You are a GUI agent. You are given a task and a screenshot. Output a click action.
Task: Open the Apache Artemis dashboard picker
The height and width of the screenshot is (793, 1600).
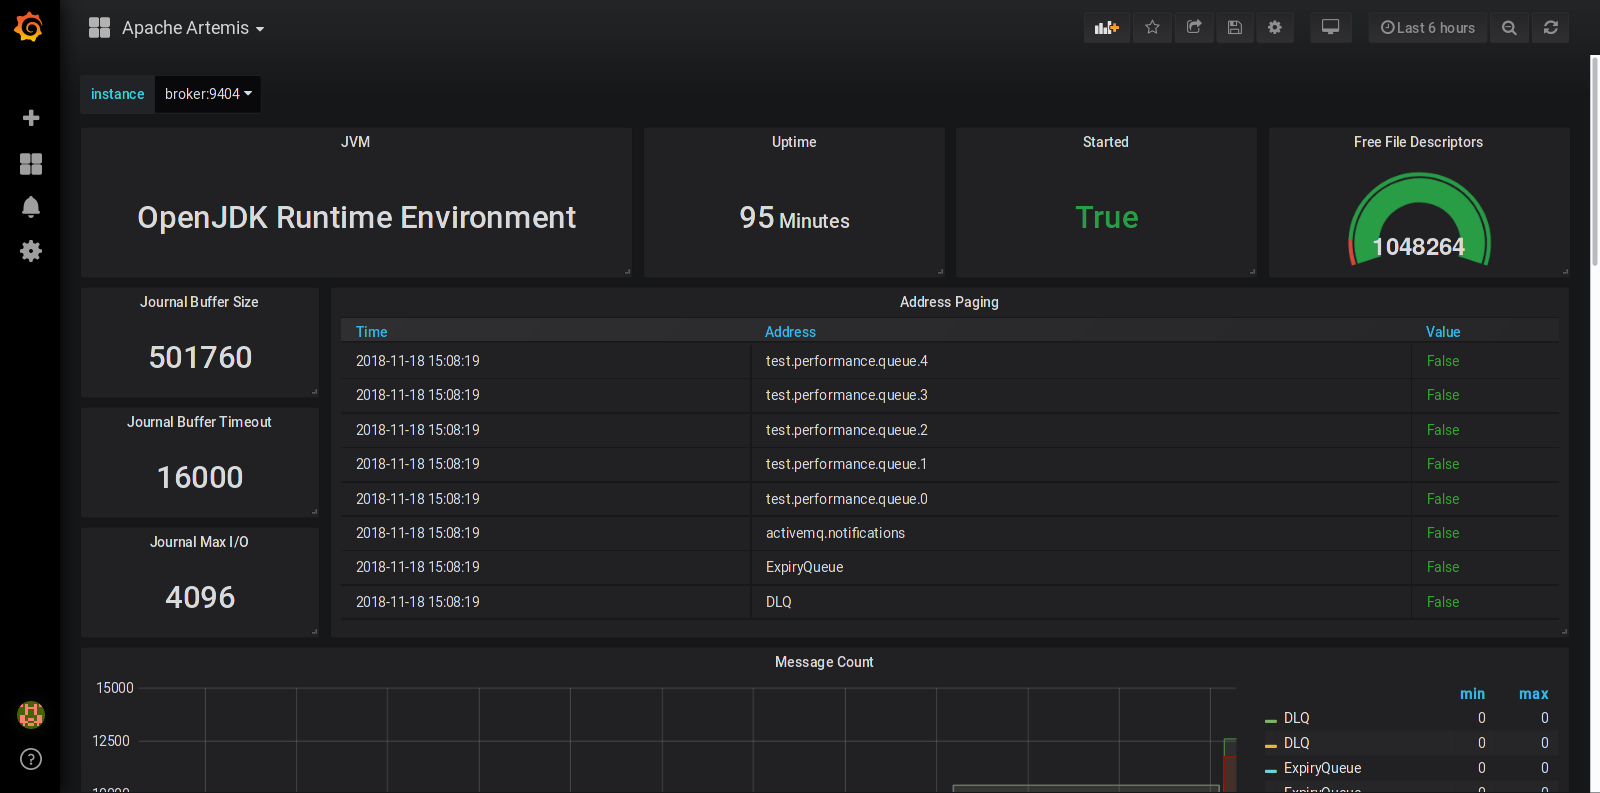click(192, 28)
